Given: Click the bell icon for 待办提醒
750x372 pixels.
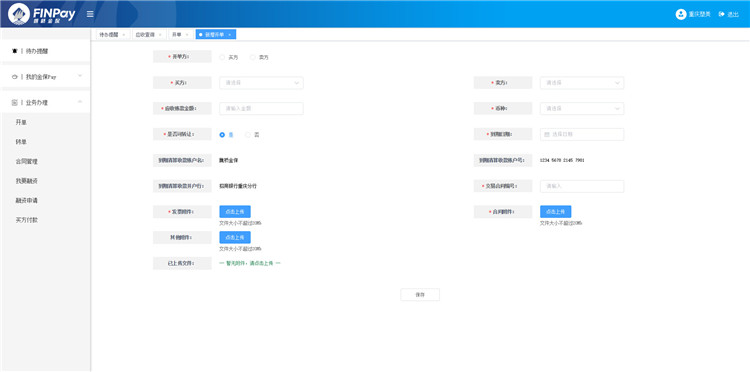Looking at the screenshot, I should click(14, 51).
